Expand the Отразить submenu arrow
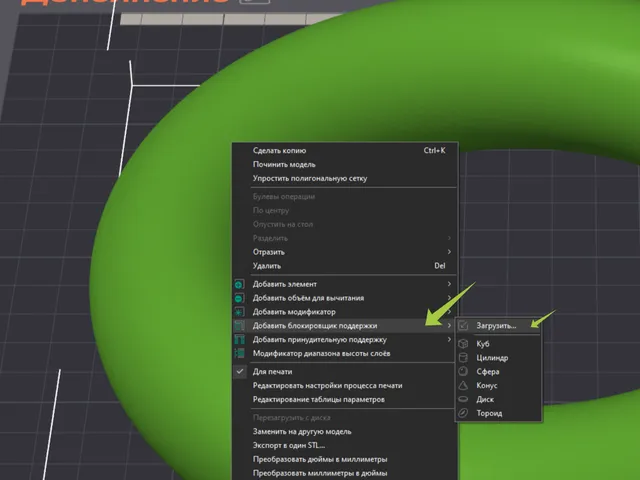The width and height of the screenshot is (640, 480). tap(449, 252)
